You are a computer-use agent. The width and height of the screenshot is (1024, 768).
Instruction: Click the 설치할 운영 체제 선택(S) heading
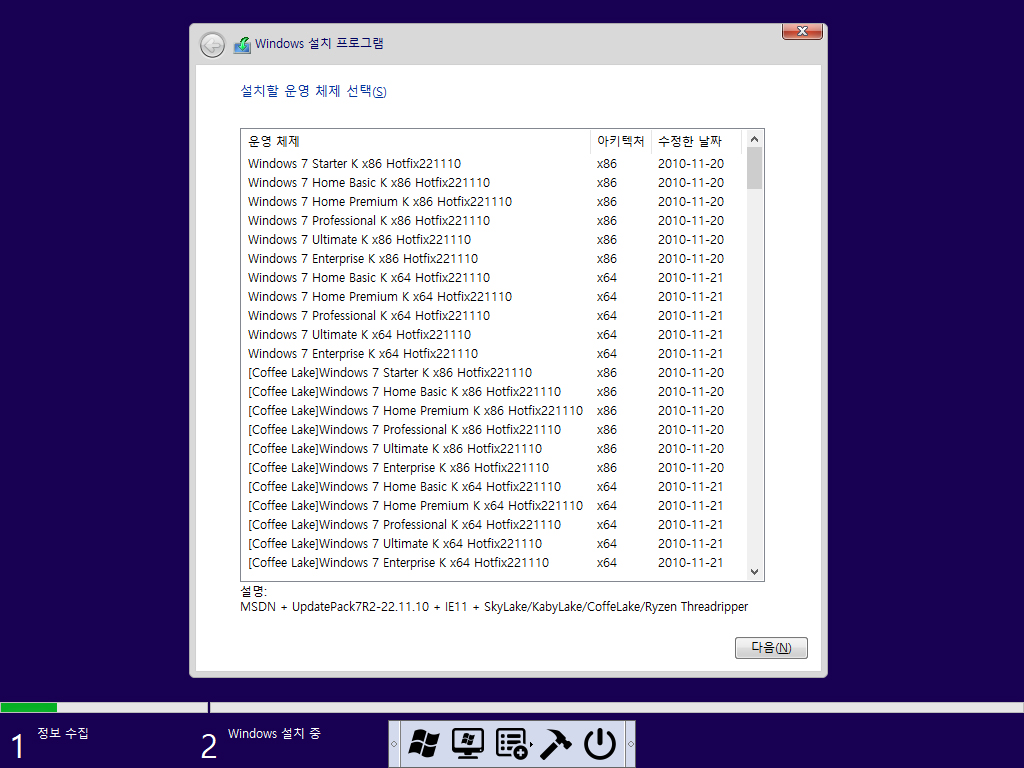pos(313,91)
